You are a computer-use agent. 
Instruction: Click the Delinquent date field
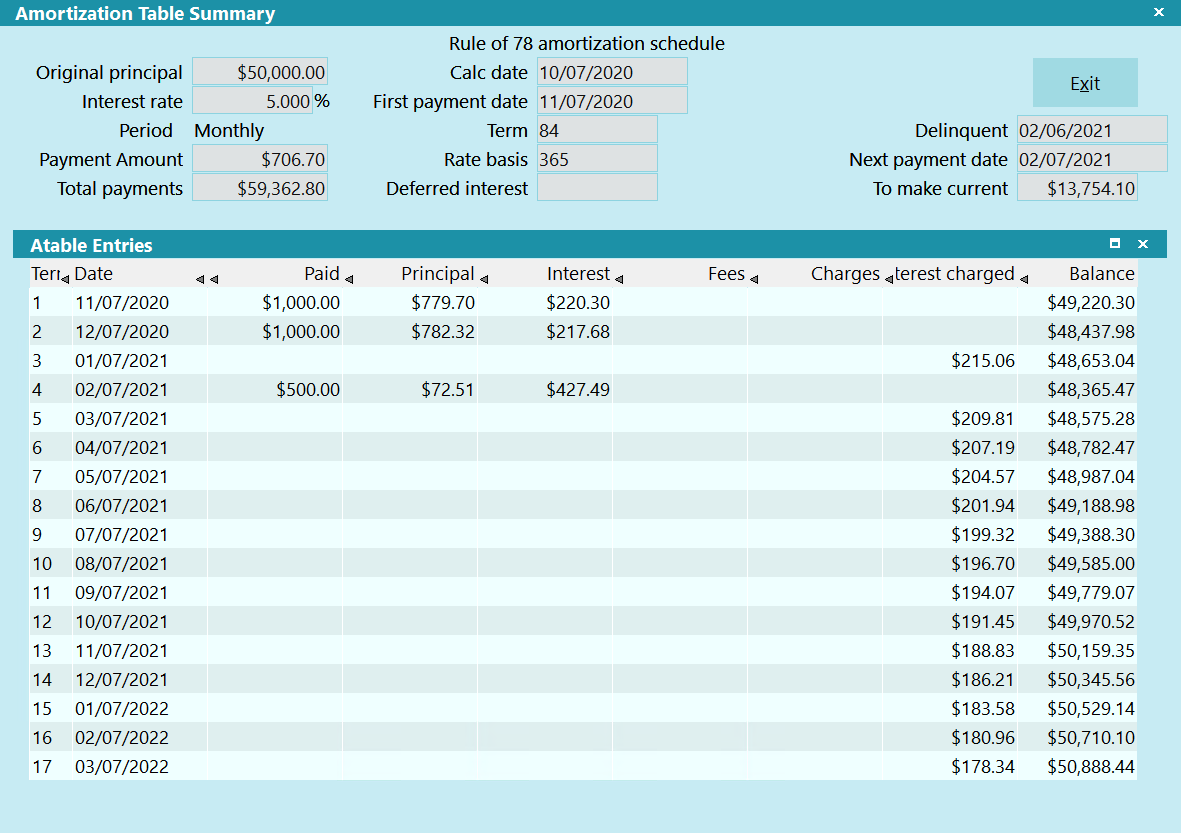[x=1092, y=130]
